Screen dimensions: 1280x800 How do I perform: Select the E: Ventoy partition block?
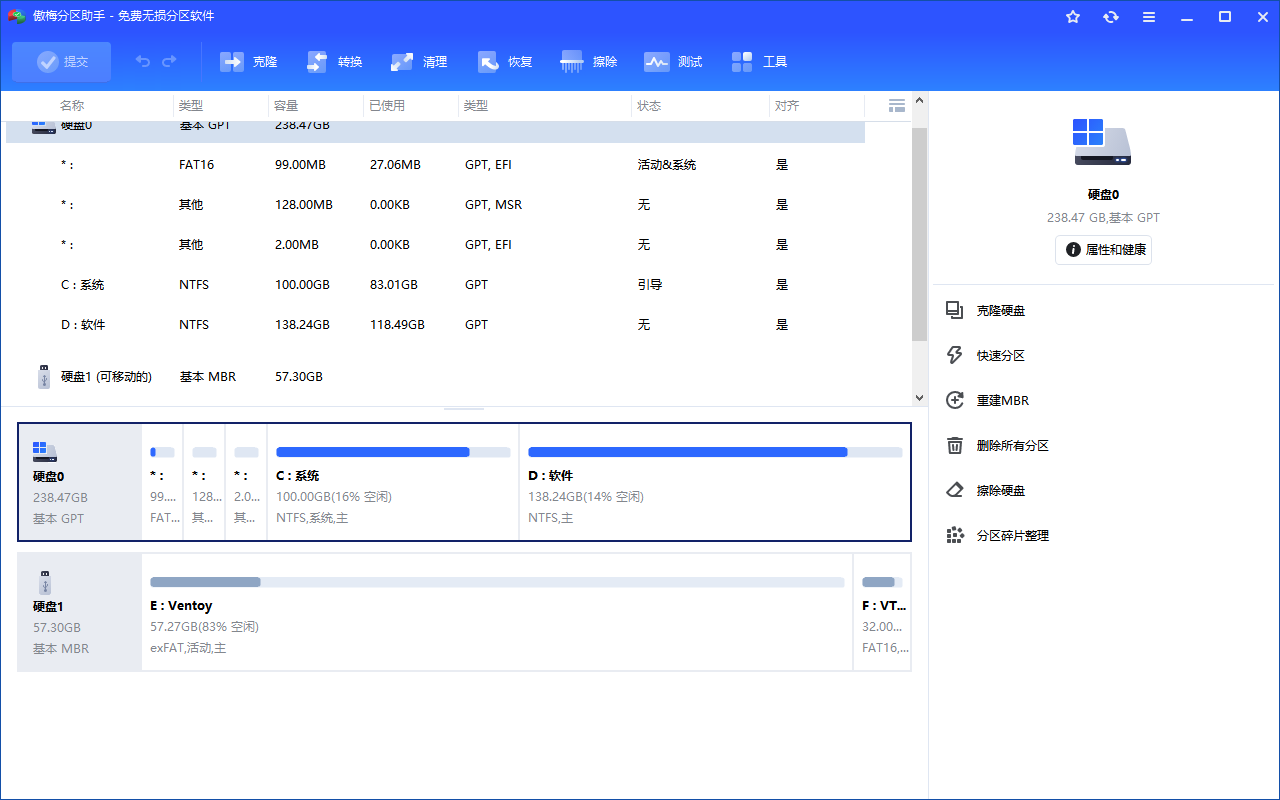tap(497, 612)
